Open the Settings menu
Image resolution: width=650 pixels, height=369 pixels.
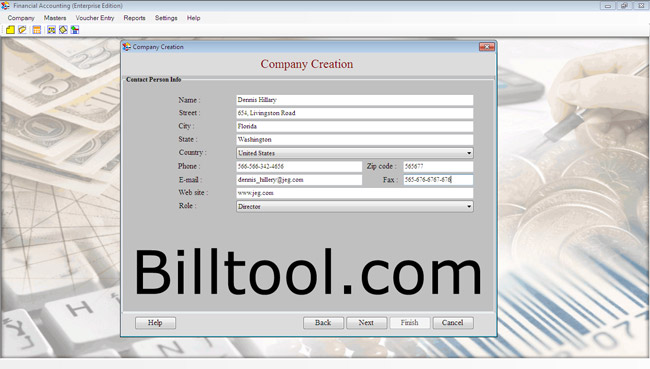(166, 18)
